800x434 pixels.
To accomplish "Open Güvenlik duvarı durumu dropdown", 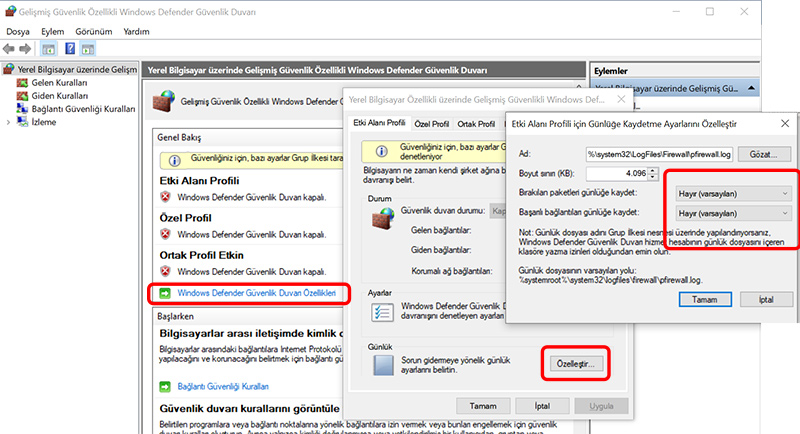I will (497, 211).
